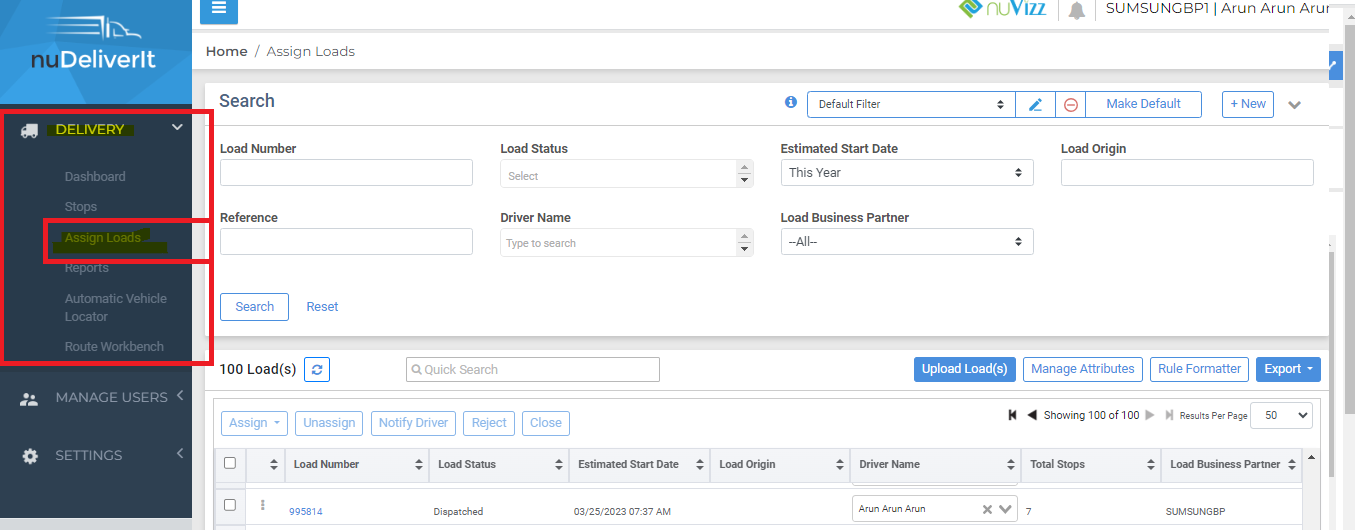
Task: Refresh the loads list icon
Action: pos(317,370)
